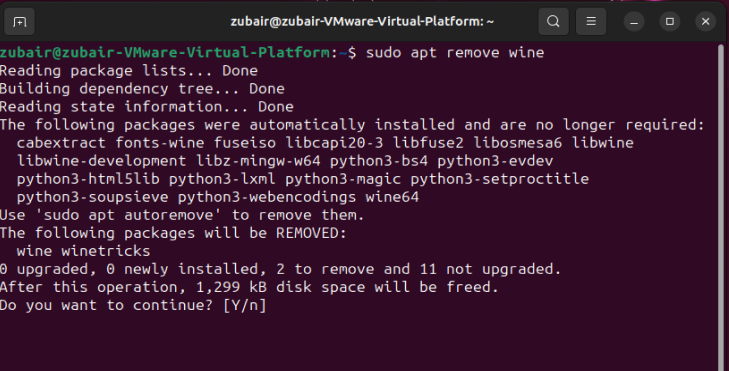Click the Y/n confirmation prompt
The image size is (729, 371).
(245, 305)
